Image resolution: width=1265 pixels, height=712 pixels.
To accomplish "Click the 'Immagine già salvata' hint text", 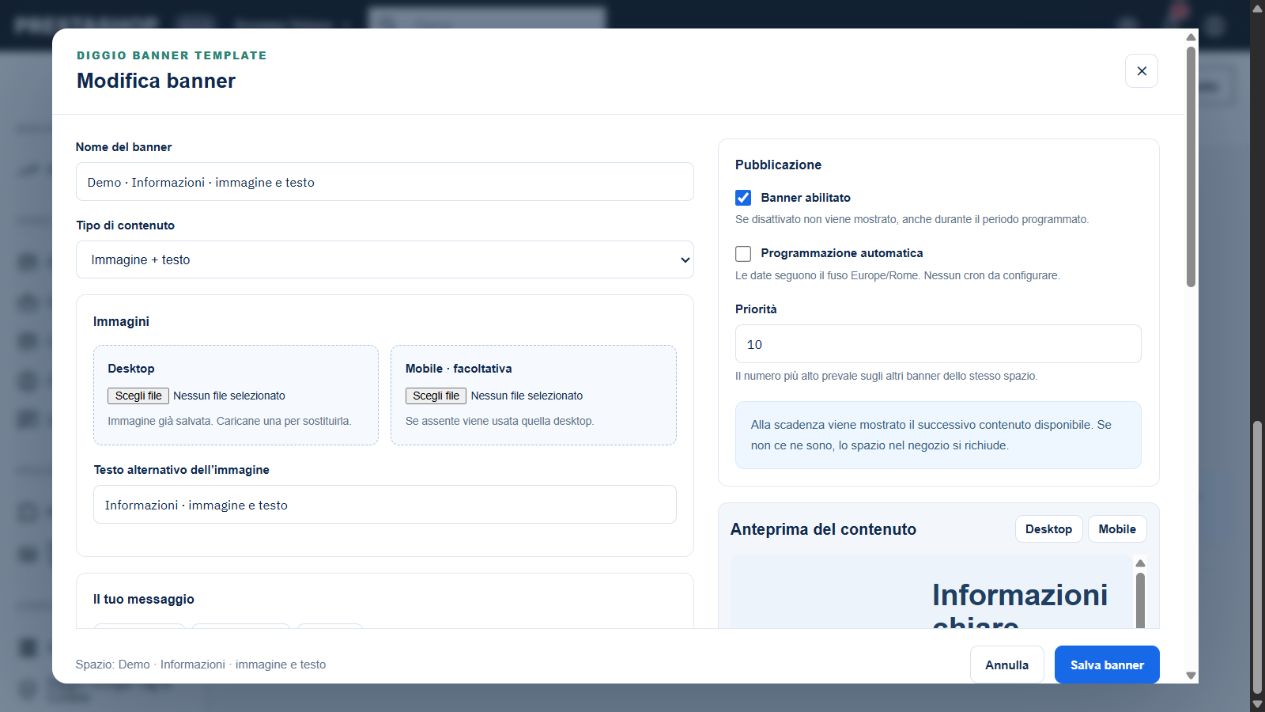I will click(x=229, y=421).
